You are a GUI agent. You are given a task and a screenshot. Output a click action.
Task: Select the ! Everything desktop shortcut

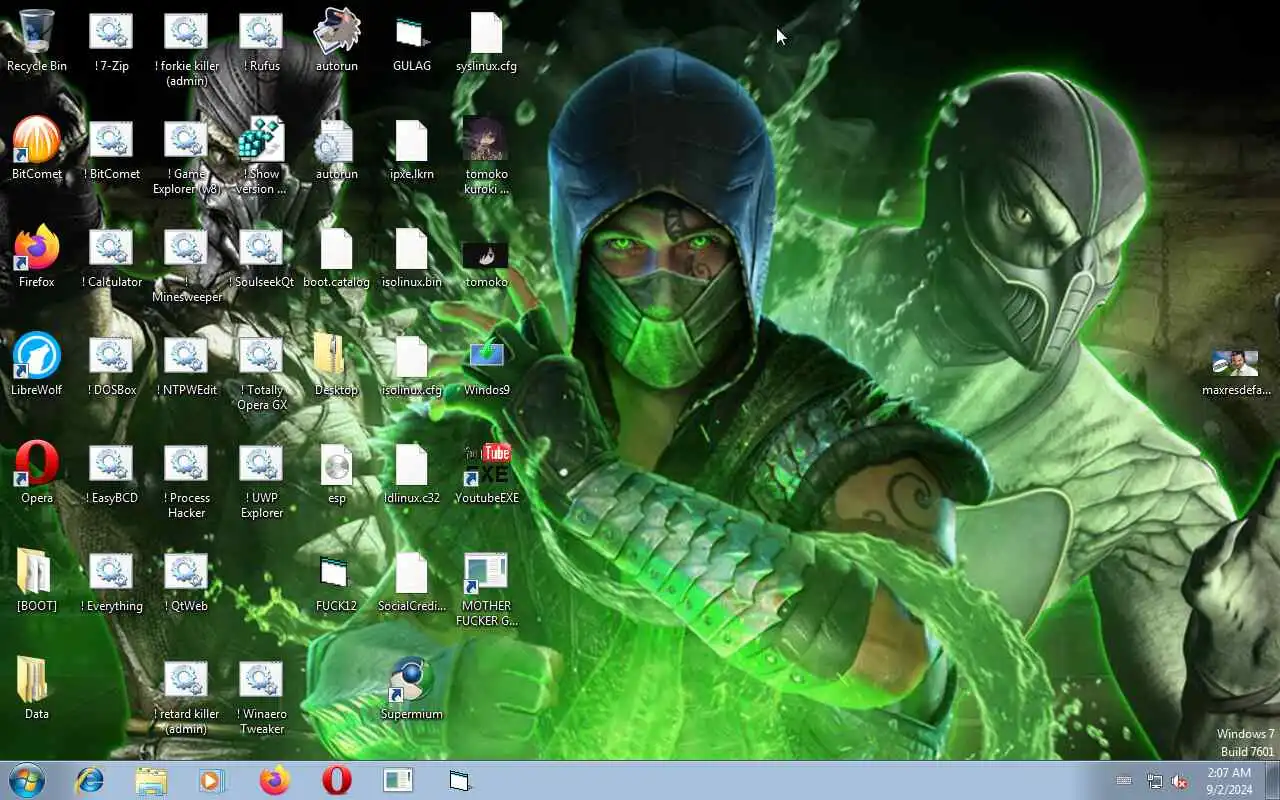tap(111, 581)
